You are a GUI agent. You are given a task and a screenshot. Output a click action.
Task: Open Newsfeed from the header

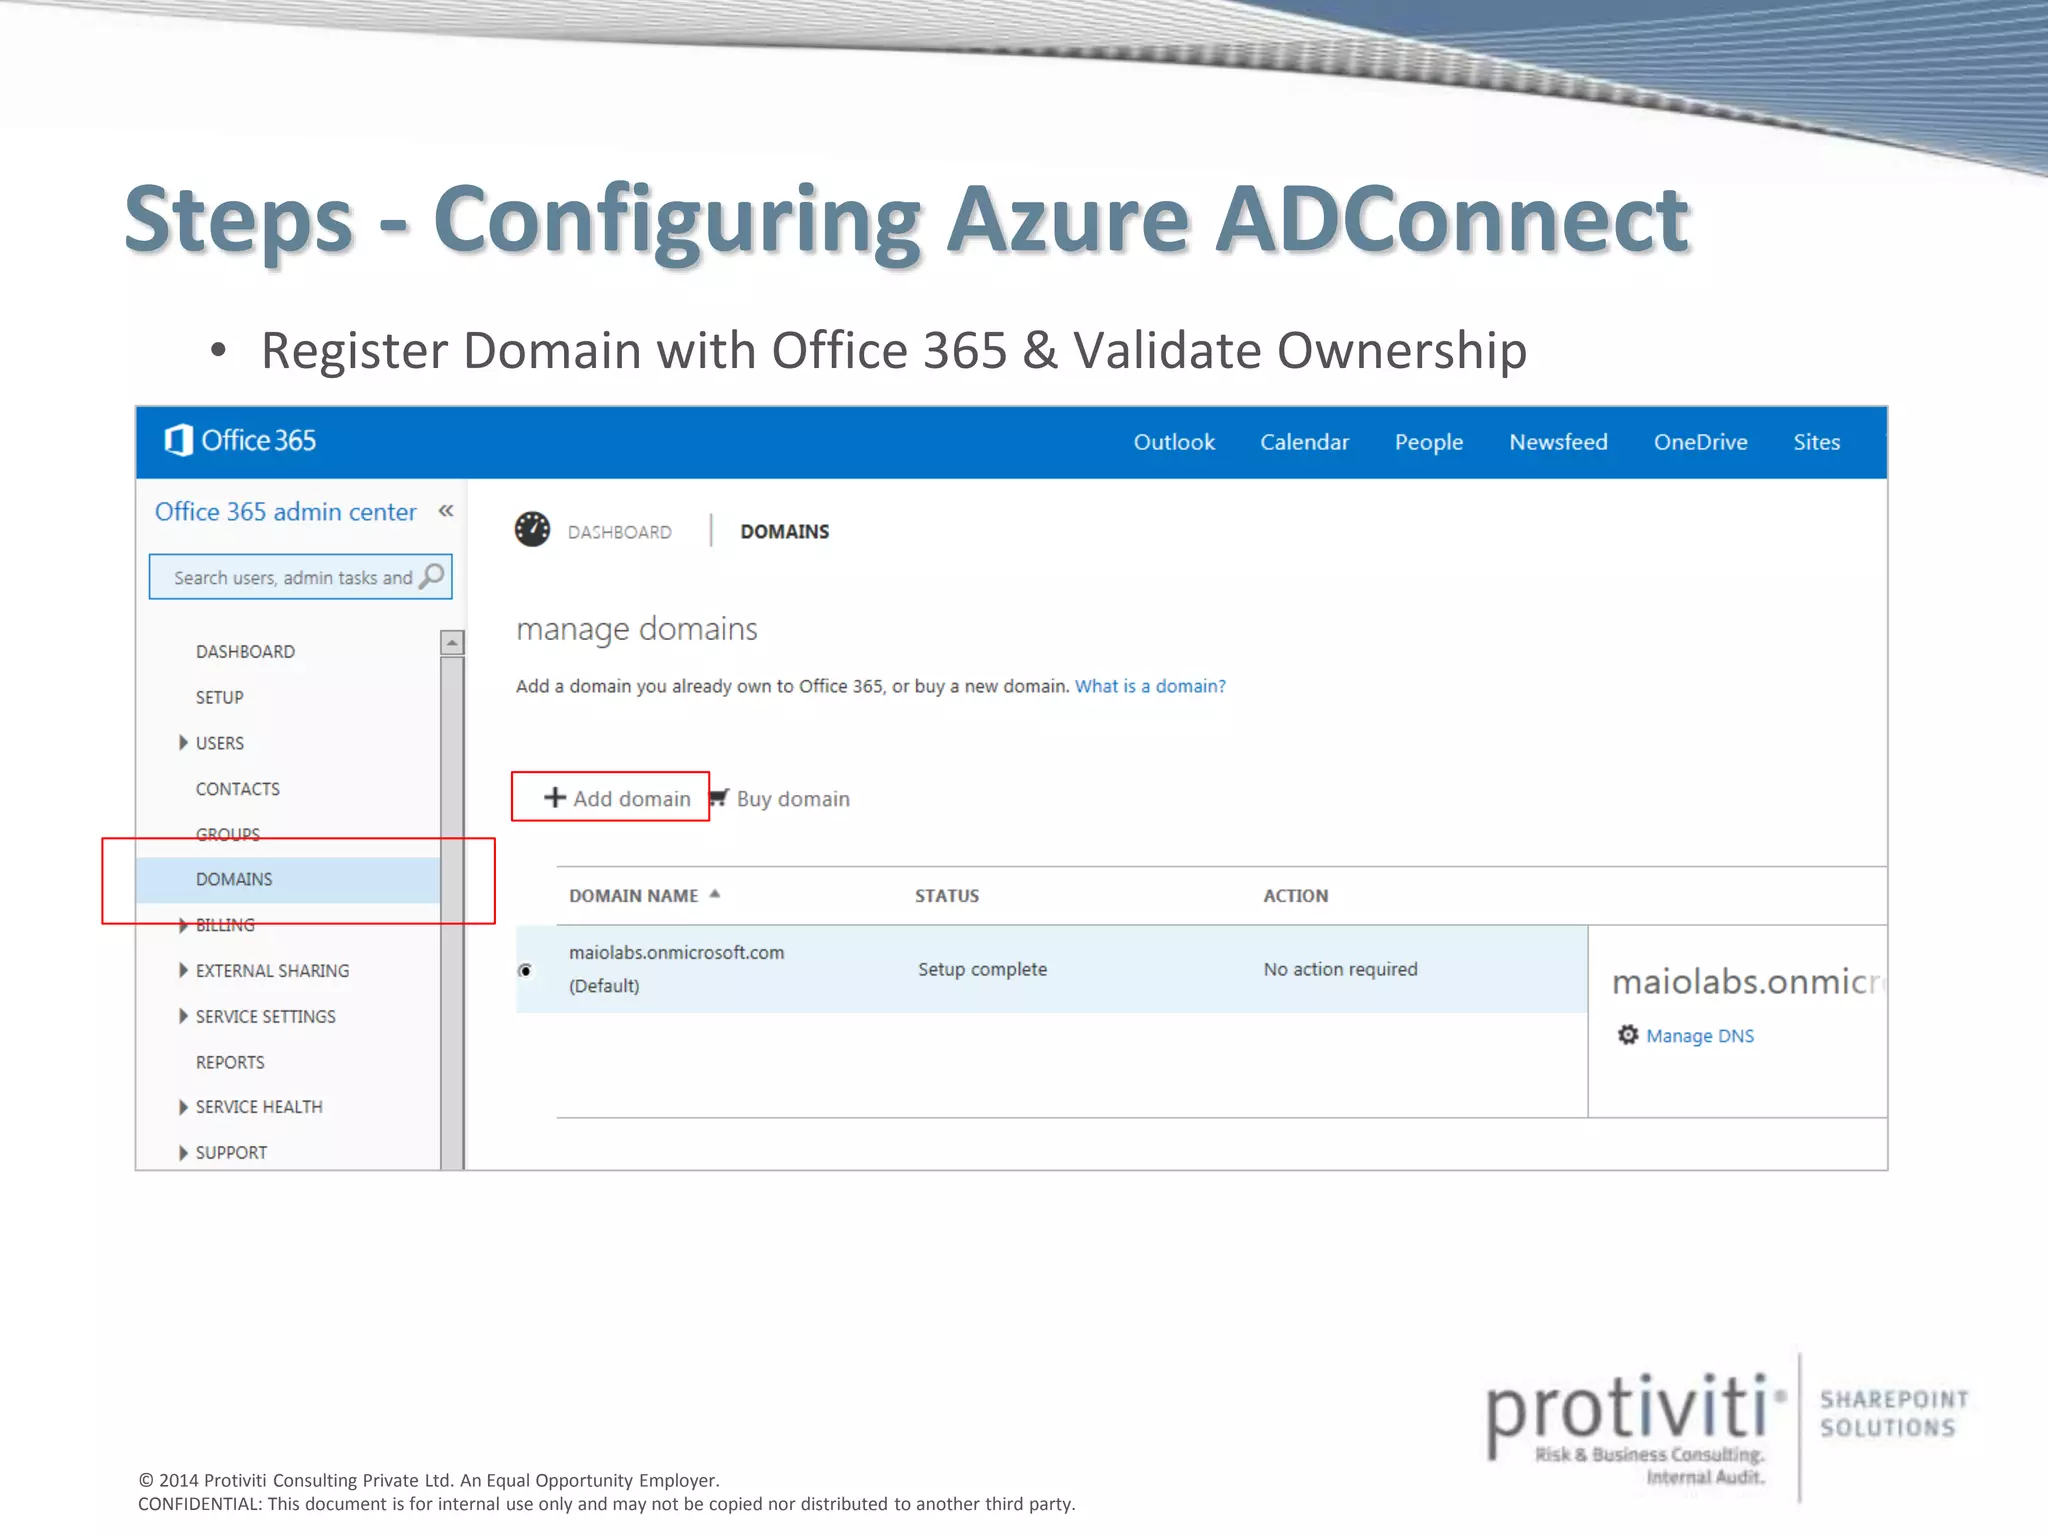click(1558, 442)
